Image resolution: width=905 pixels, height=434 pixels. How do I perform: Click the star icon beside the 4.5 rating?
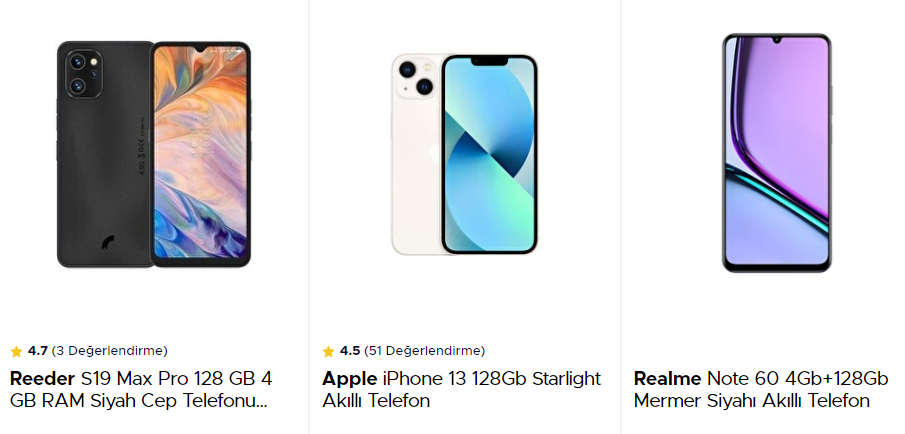[x=328, y=351]
